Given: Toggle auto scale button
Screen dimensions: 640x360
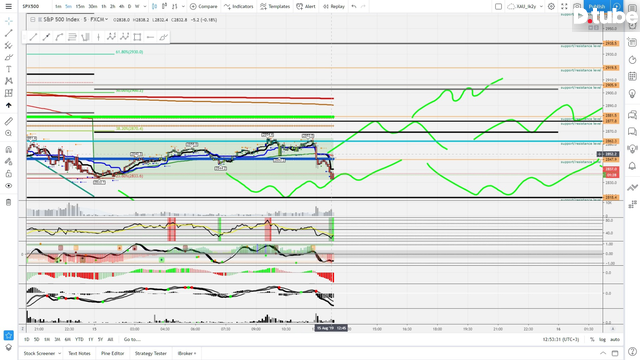Looking at the screenshot, I should pyautogui.click(x=615, y=340).
